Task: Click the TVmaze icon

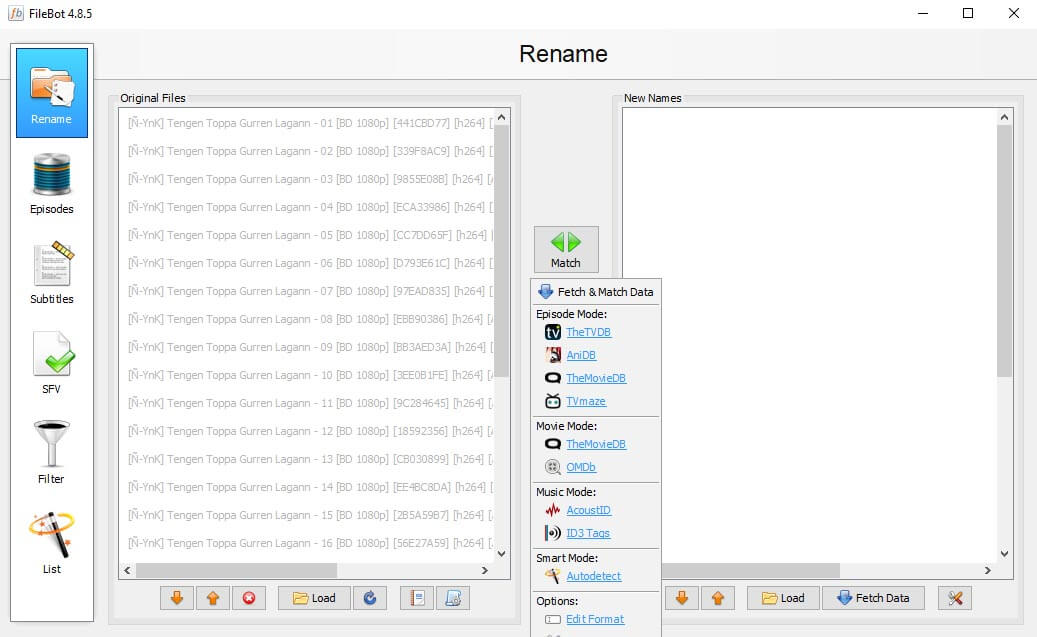Action: (x=553, y=402)
